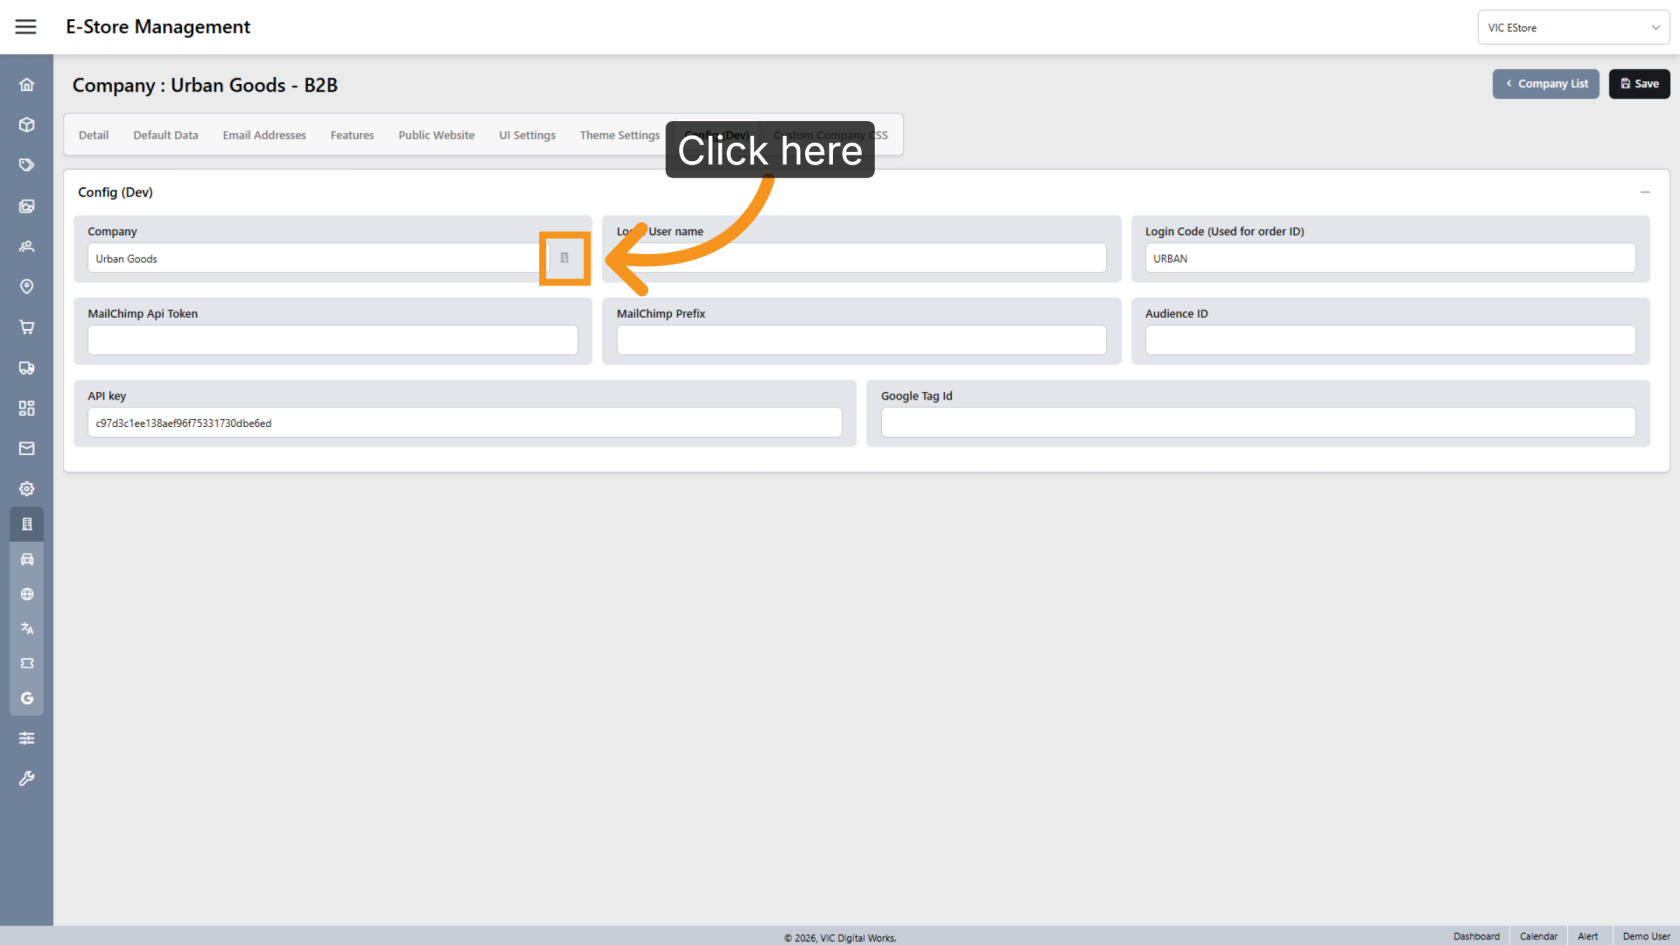Open the shopping cart icon
The image size is (1680, 945).
point(27,327)
